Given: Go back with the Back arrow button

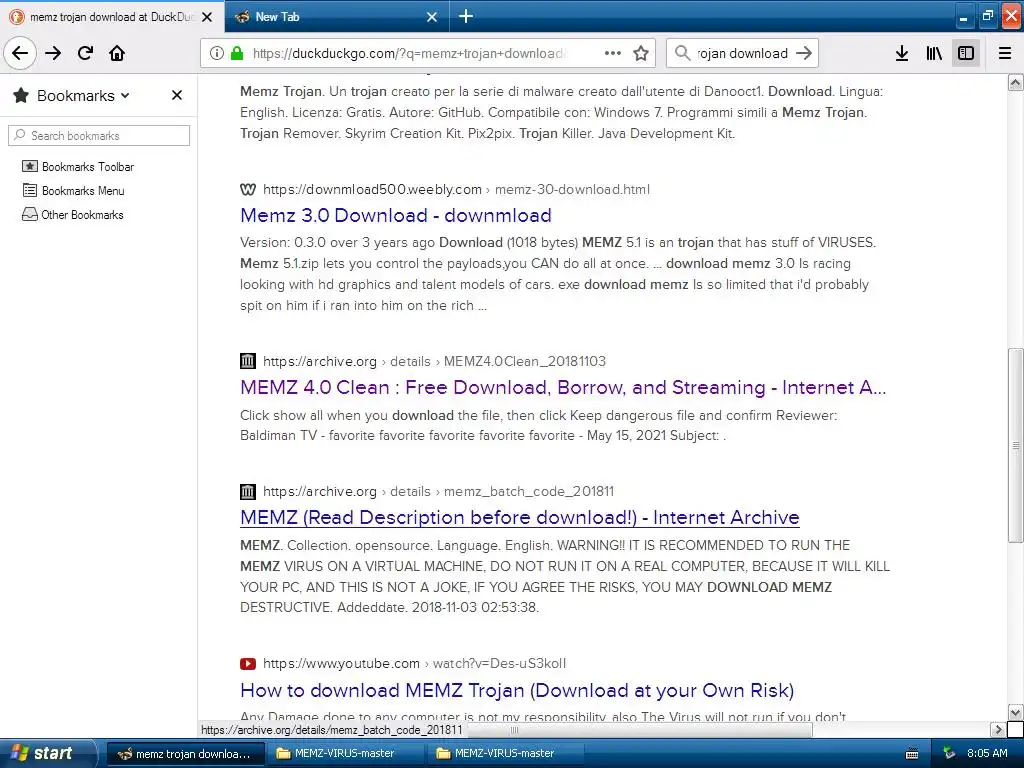Looking at the screenshot, I should [20, 53].
